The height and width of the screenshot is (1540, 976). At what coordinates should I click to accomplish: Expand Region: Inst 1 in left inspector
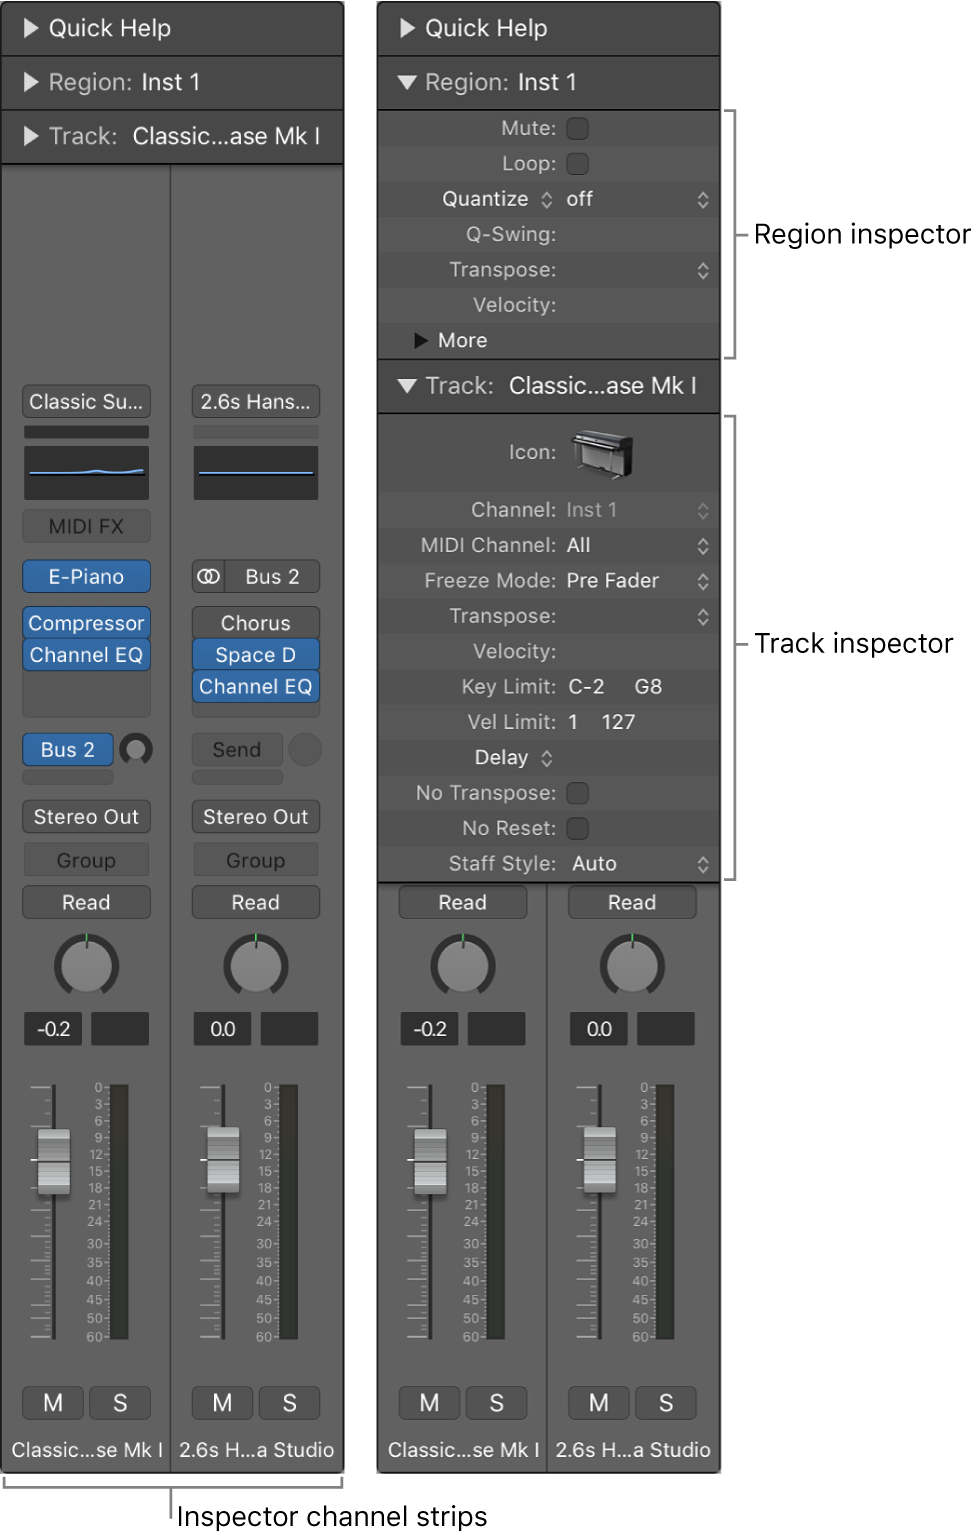tap(31, 82)
